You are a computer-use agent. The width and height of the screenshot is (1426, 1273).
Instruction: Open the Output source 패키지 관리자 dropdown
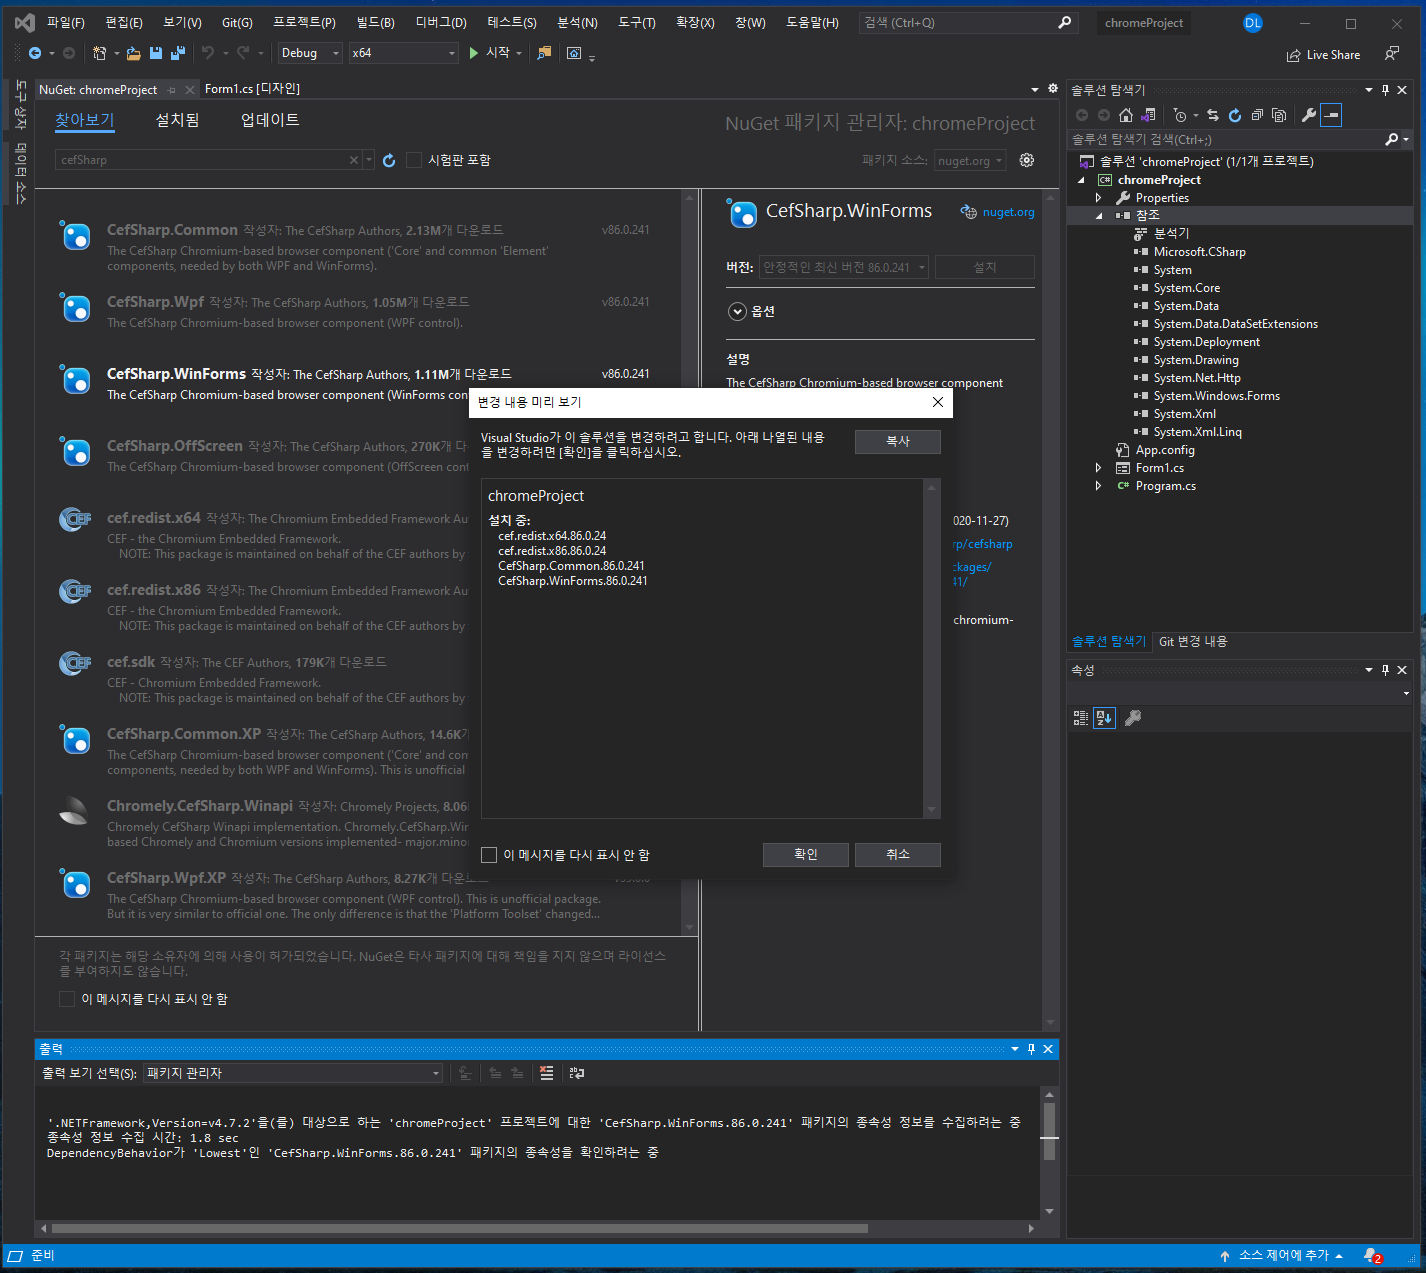click(293, 1073)
